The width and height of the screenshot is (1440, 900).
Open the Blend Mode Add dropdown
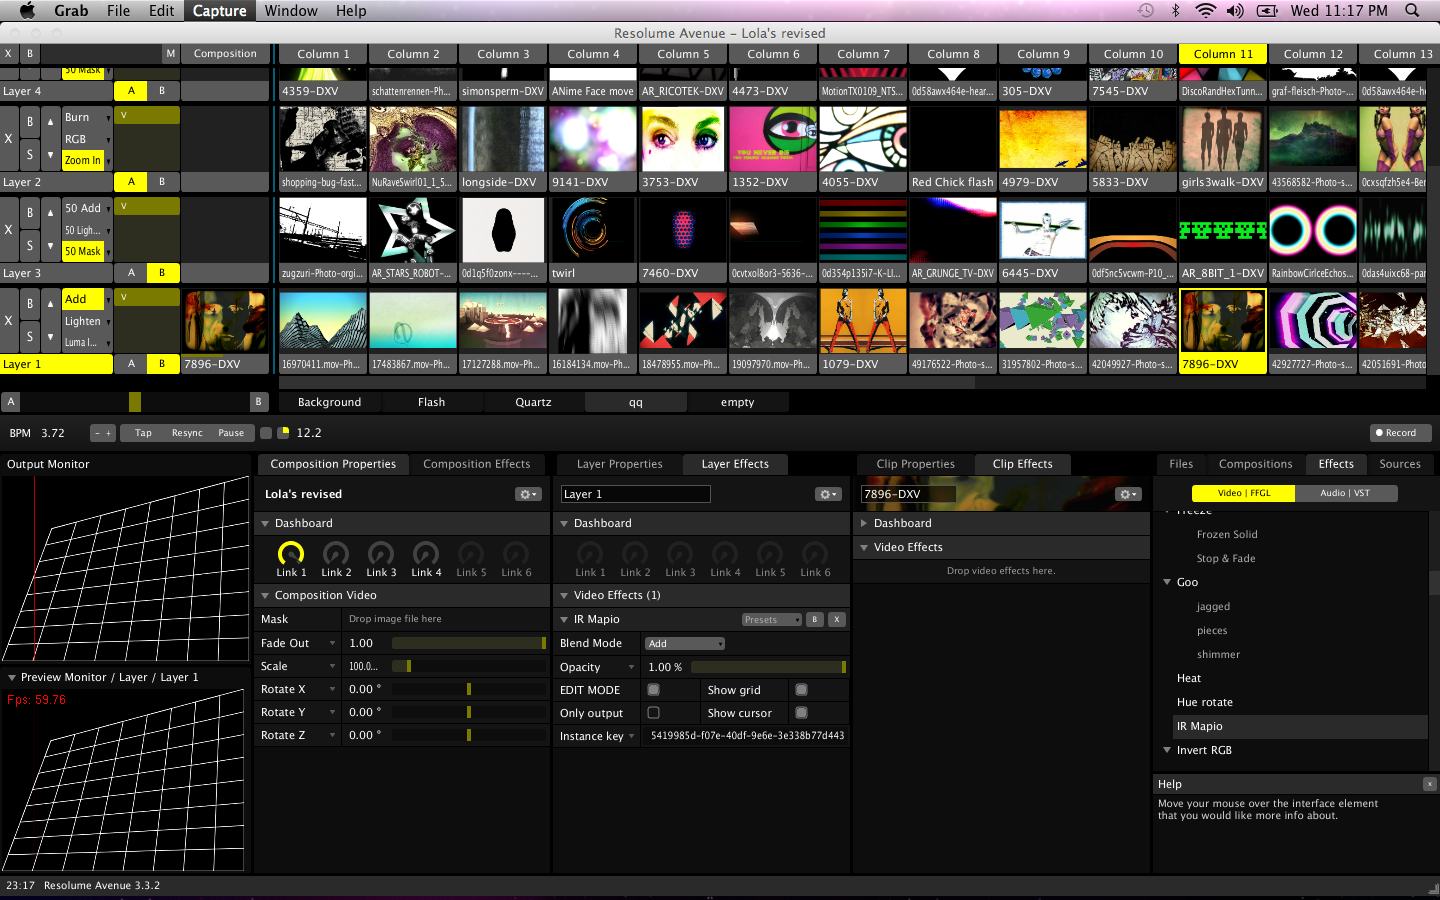[x=684, y=643]
